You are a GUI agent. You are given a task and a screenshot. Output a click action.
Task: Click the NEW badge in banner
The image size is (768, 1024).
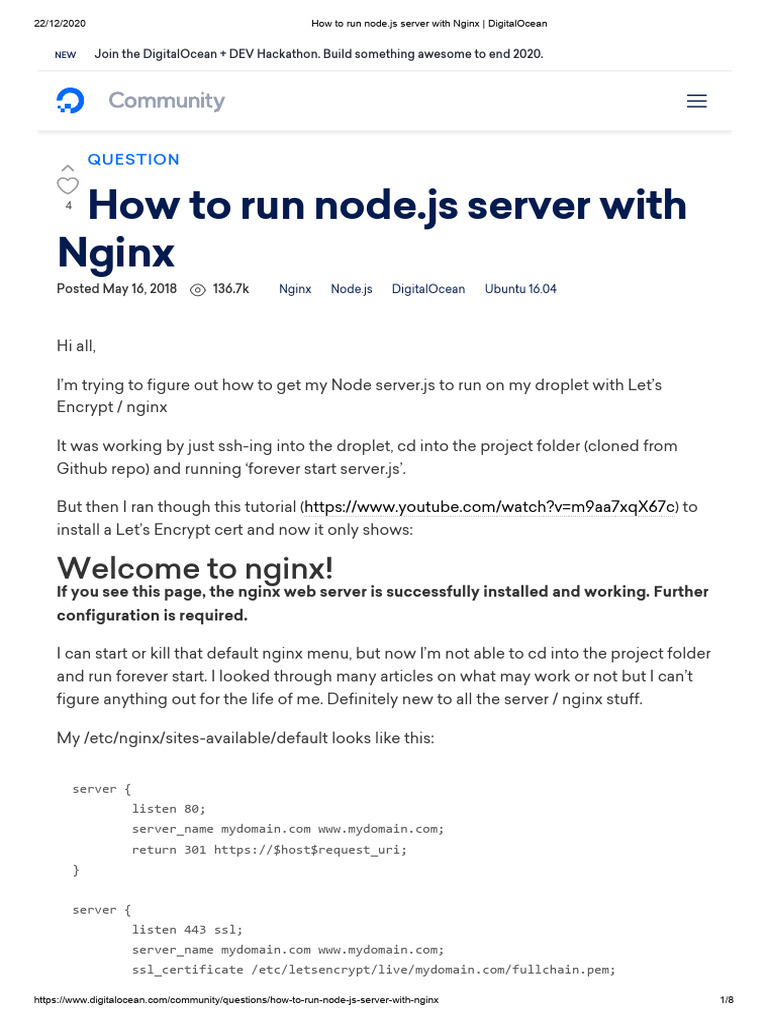65,55
